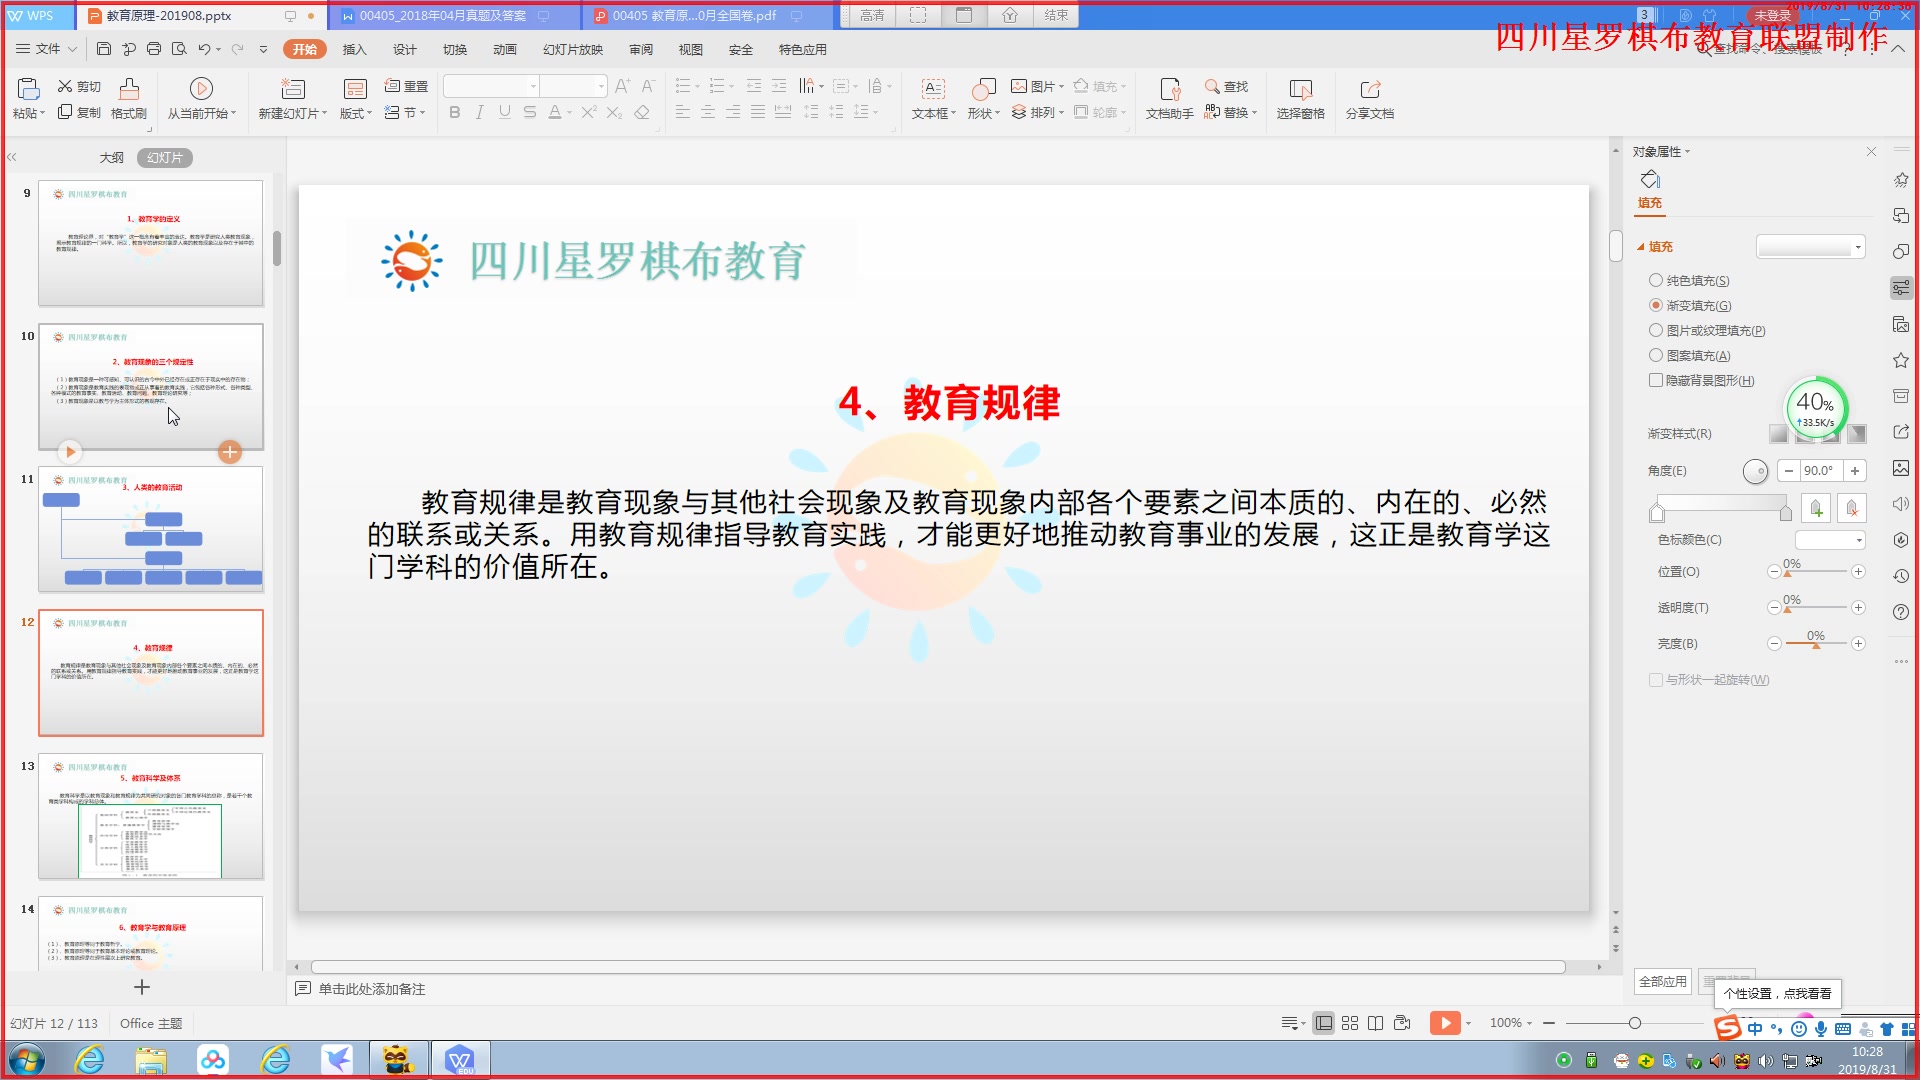Collapse the Fill (填充) section expander
This screenshot has height=1080, width=1920.
click(x=1640, y=247)
